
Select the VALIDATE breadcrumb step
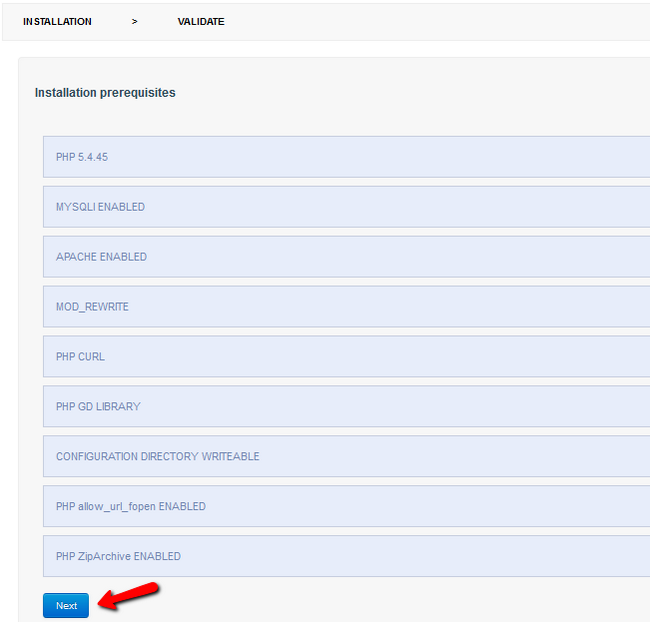pos(200,21)
